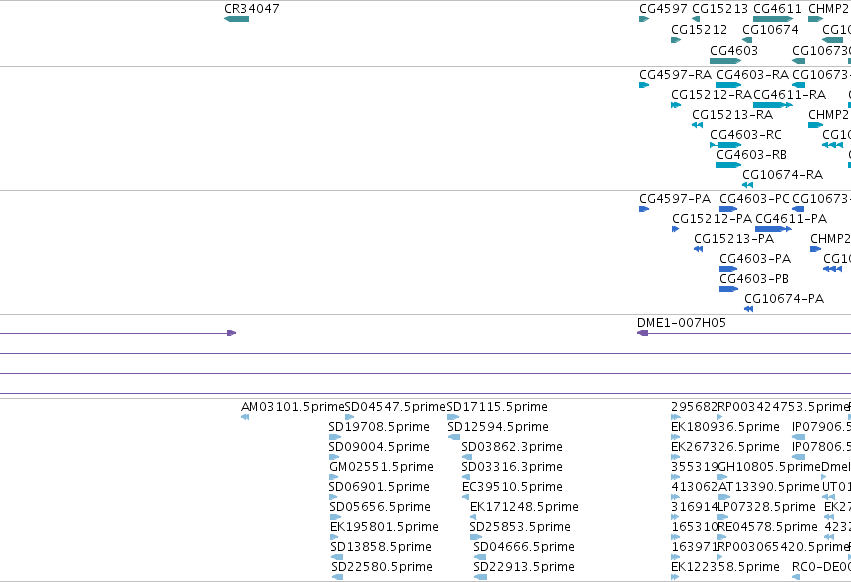Click the SD19708.5prime EST label

point(379,427)
